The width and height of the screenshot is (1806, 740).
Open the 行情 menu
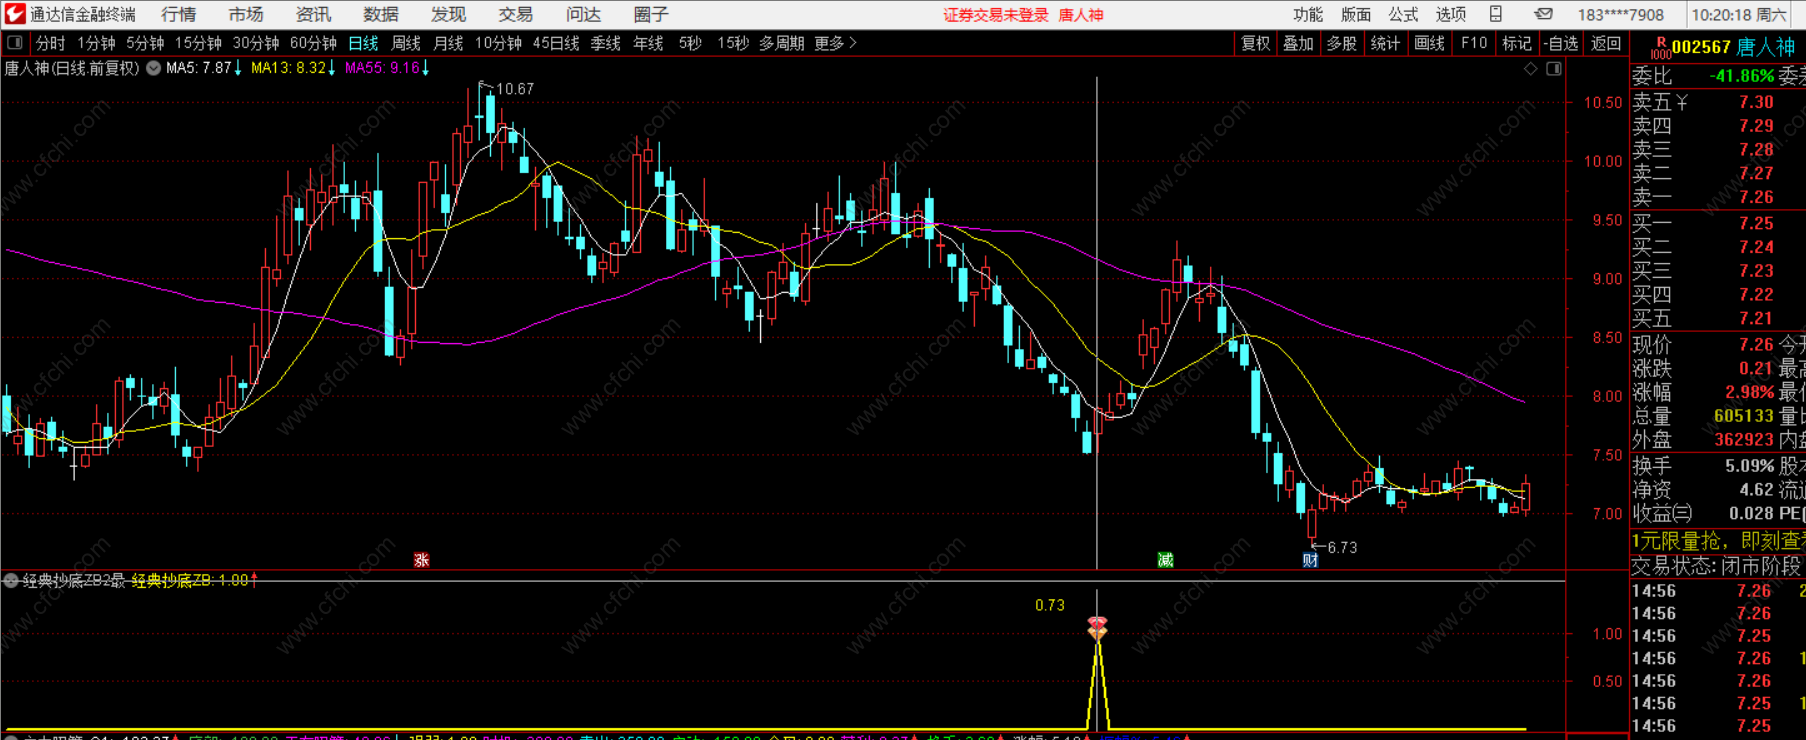pyautogui.click(x=178, y=14)
